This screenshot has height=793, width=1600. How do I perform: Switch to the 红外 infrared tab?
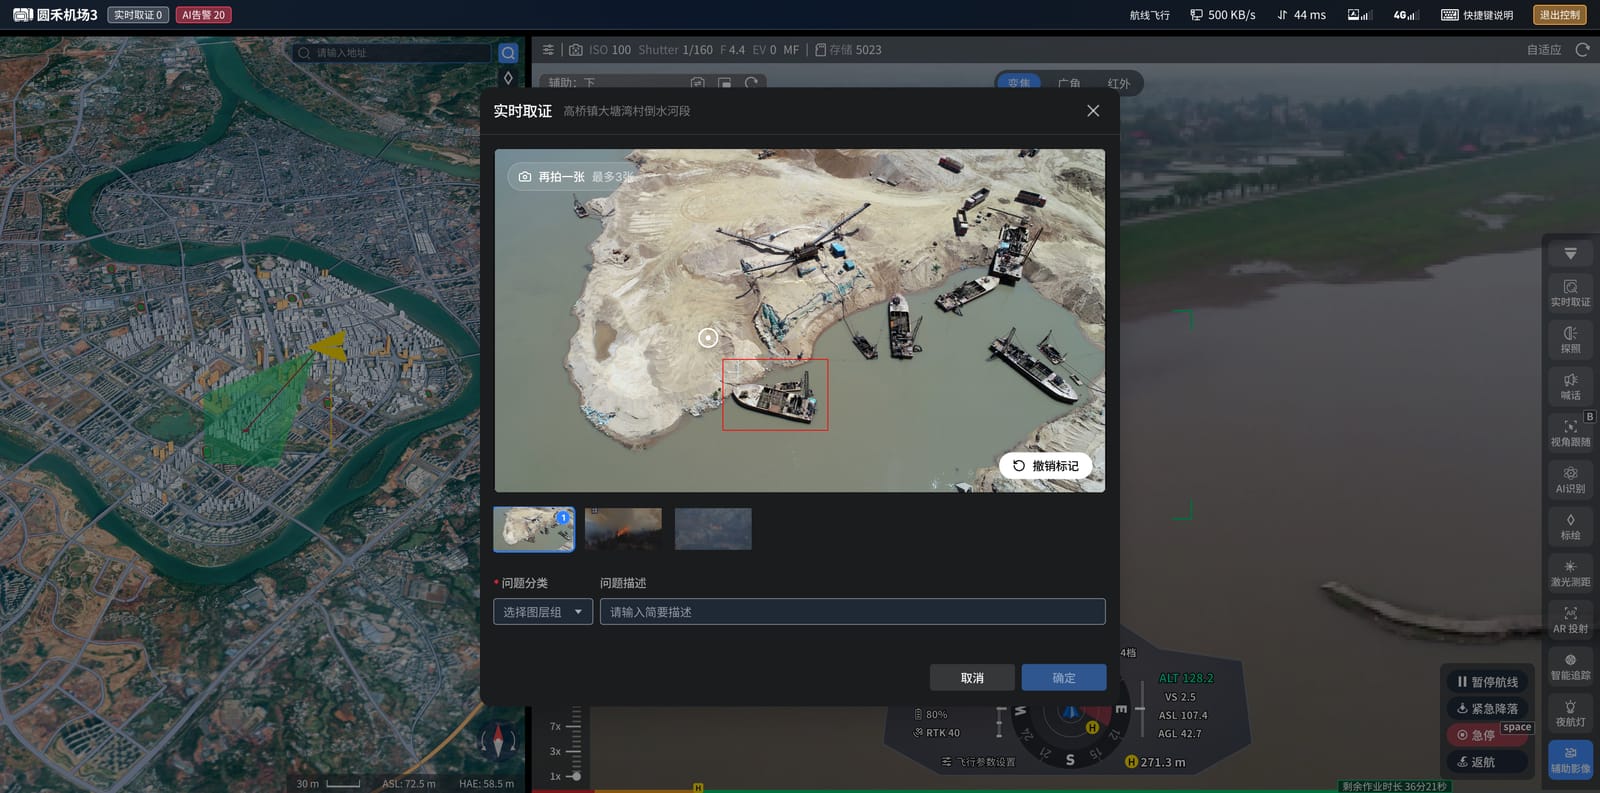coord(1118,83)
